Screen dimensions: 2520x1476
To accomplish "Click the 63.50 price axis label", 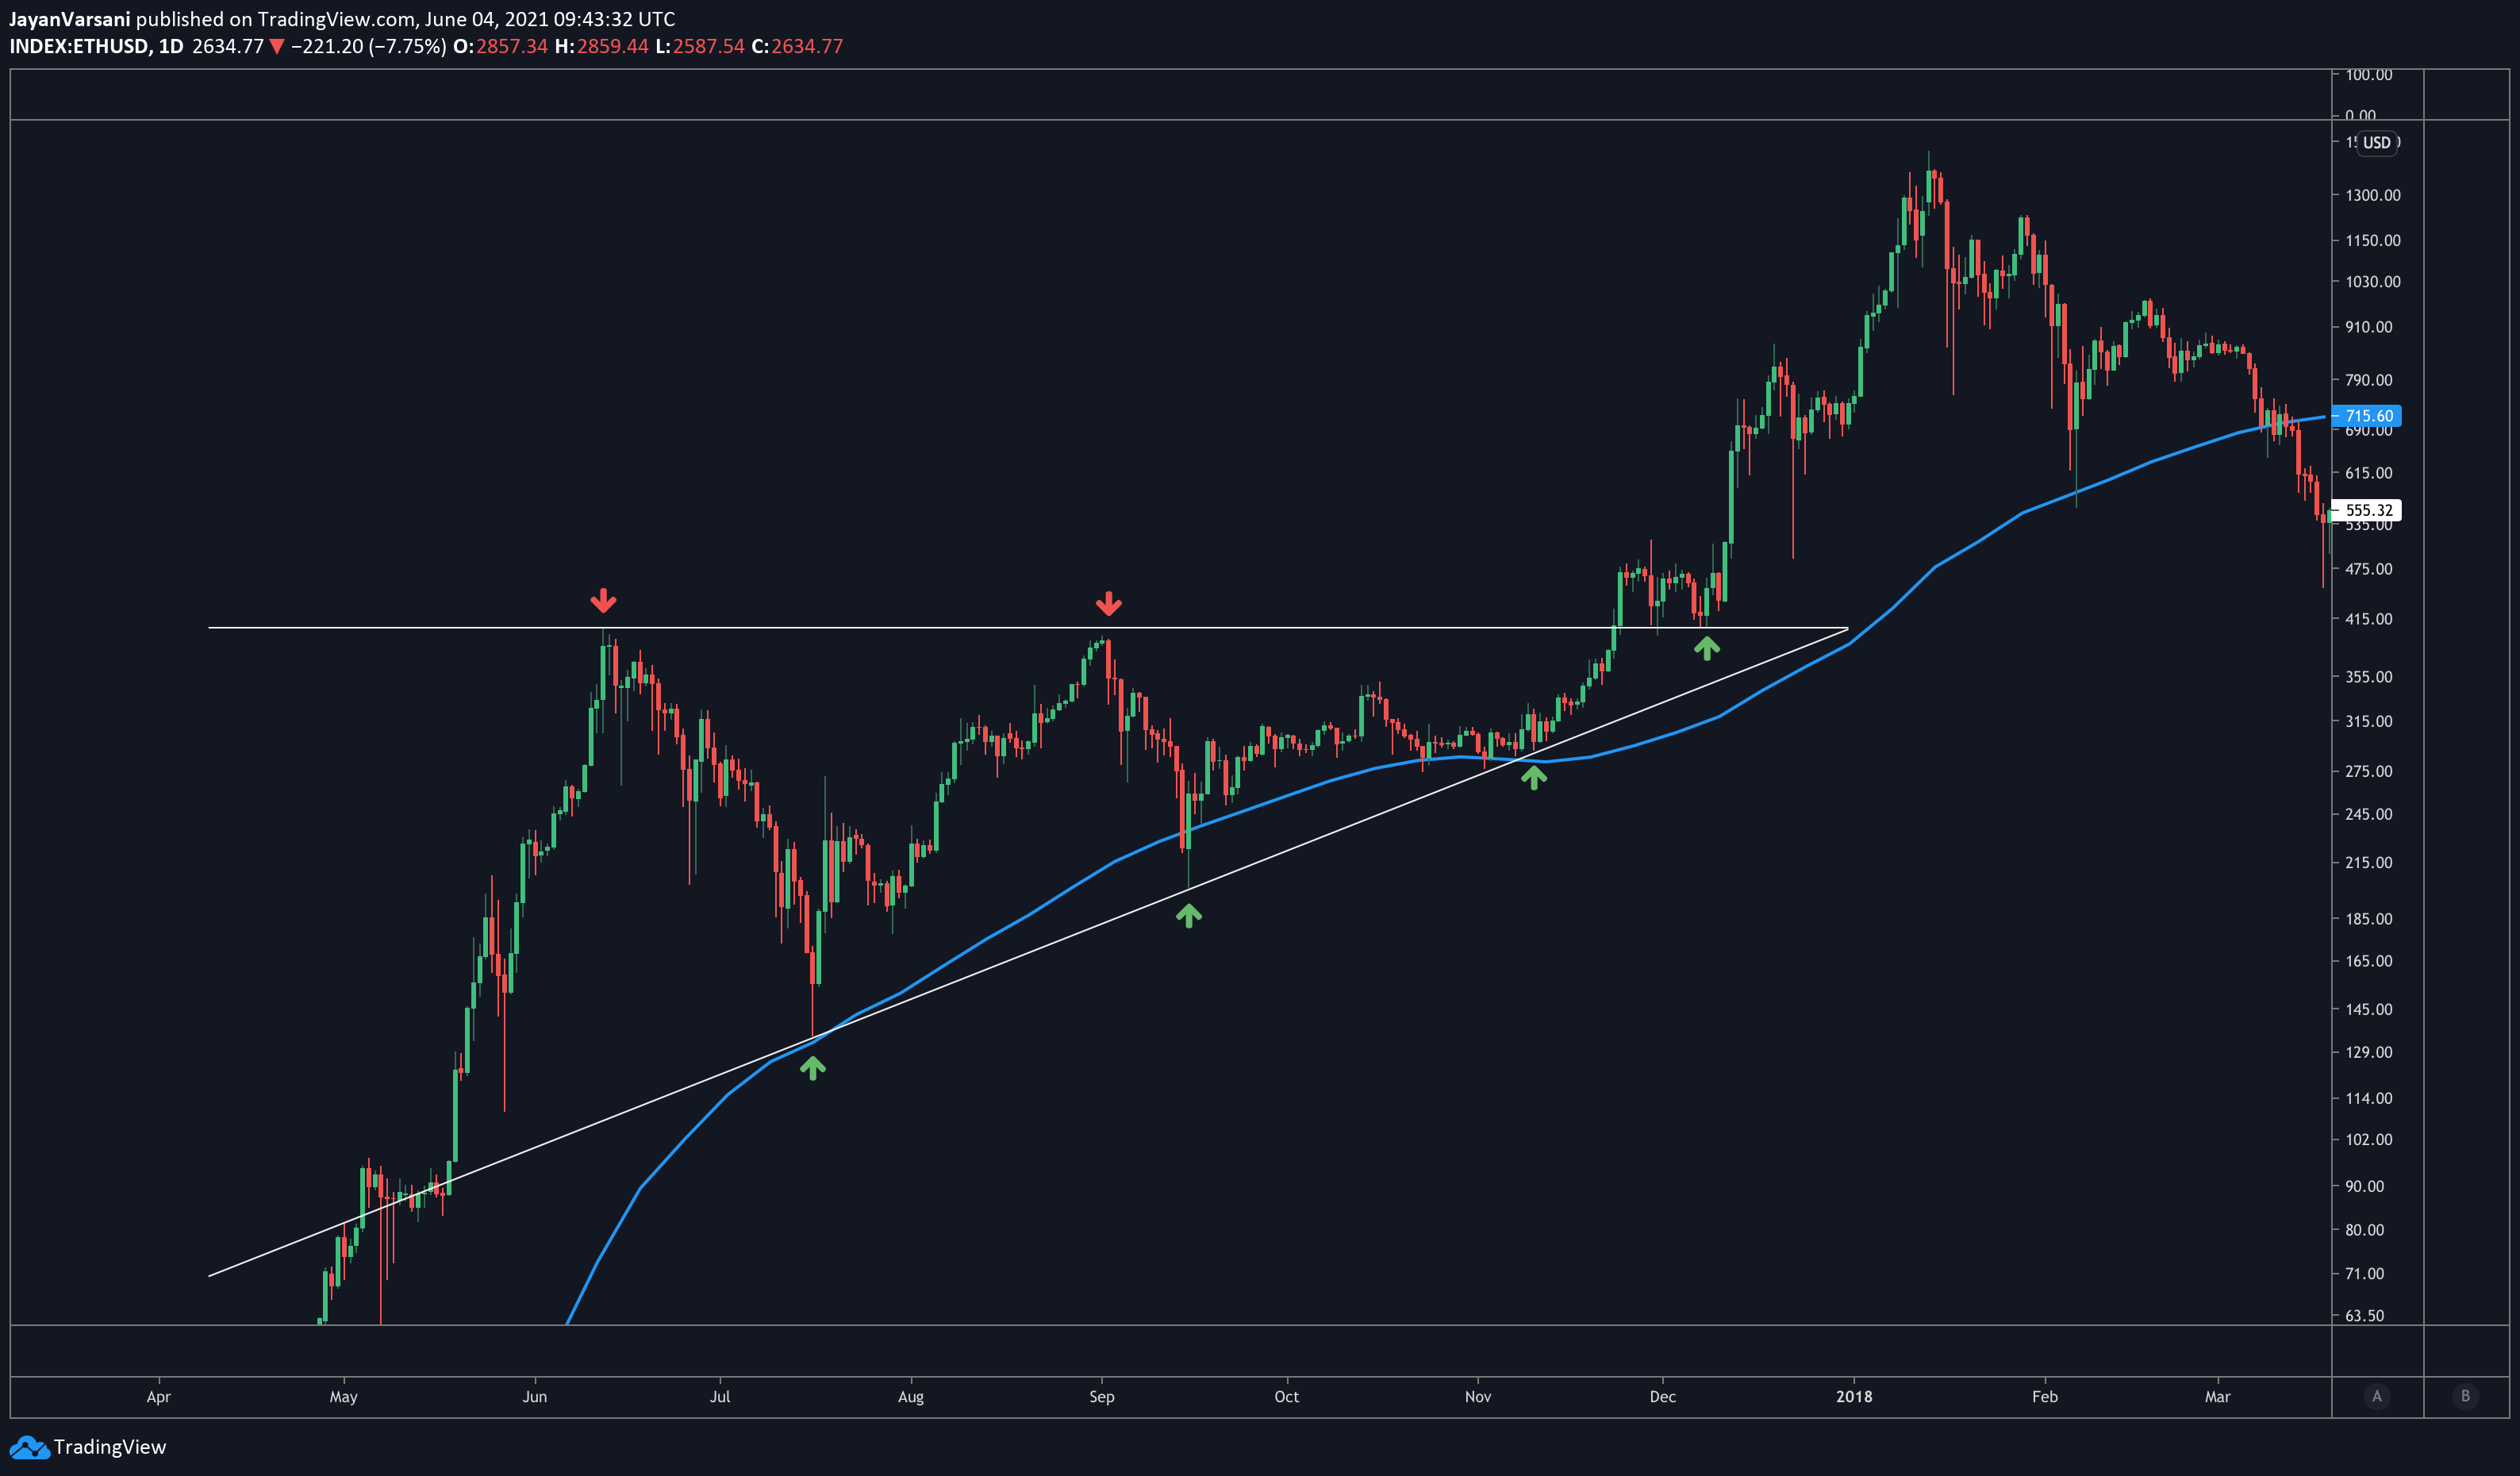I will point(2365,1315).
